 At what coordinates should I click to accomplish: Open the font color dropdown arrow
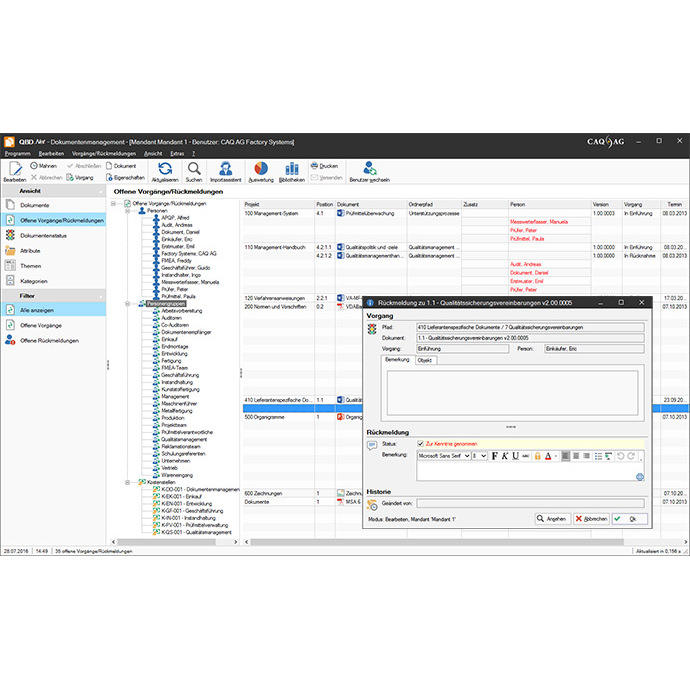[x=556, y=456]
